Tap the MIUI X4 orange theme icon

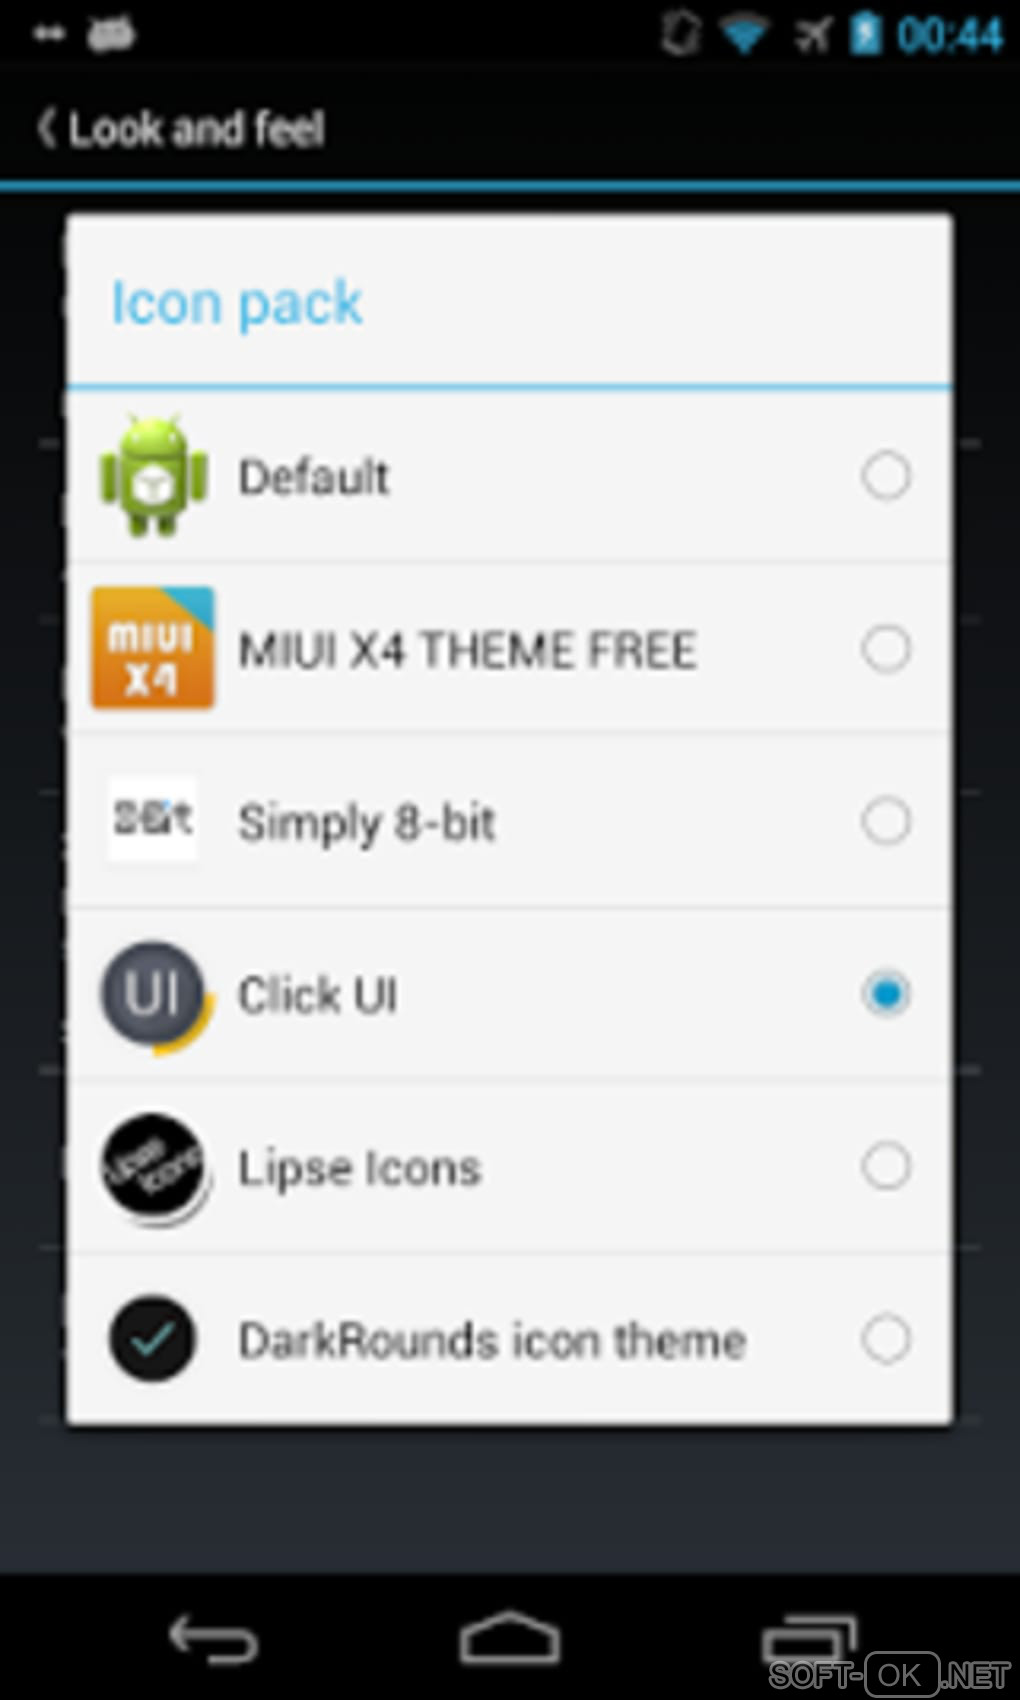[x=153, y=648]
